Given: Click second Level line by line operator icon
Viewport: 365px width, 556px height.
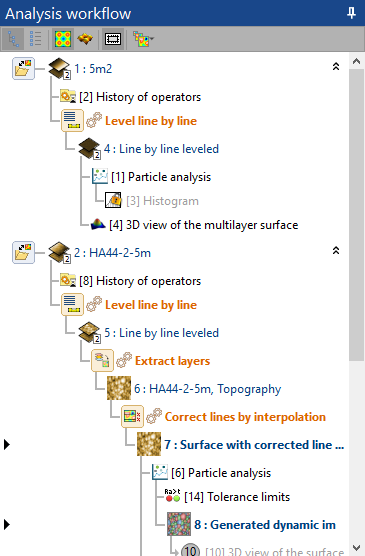Looking at the screenshot, I should click(72, 305).
